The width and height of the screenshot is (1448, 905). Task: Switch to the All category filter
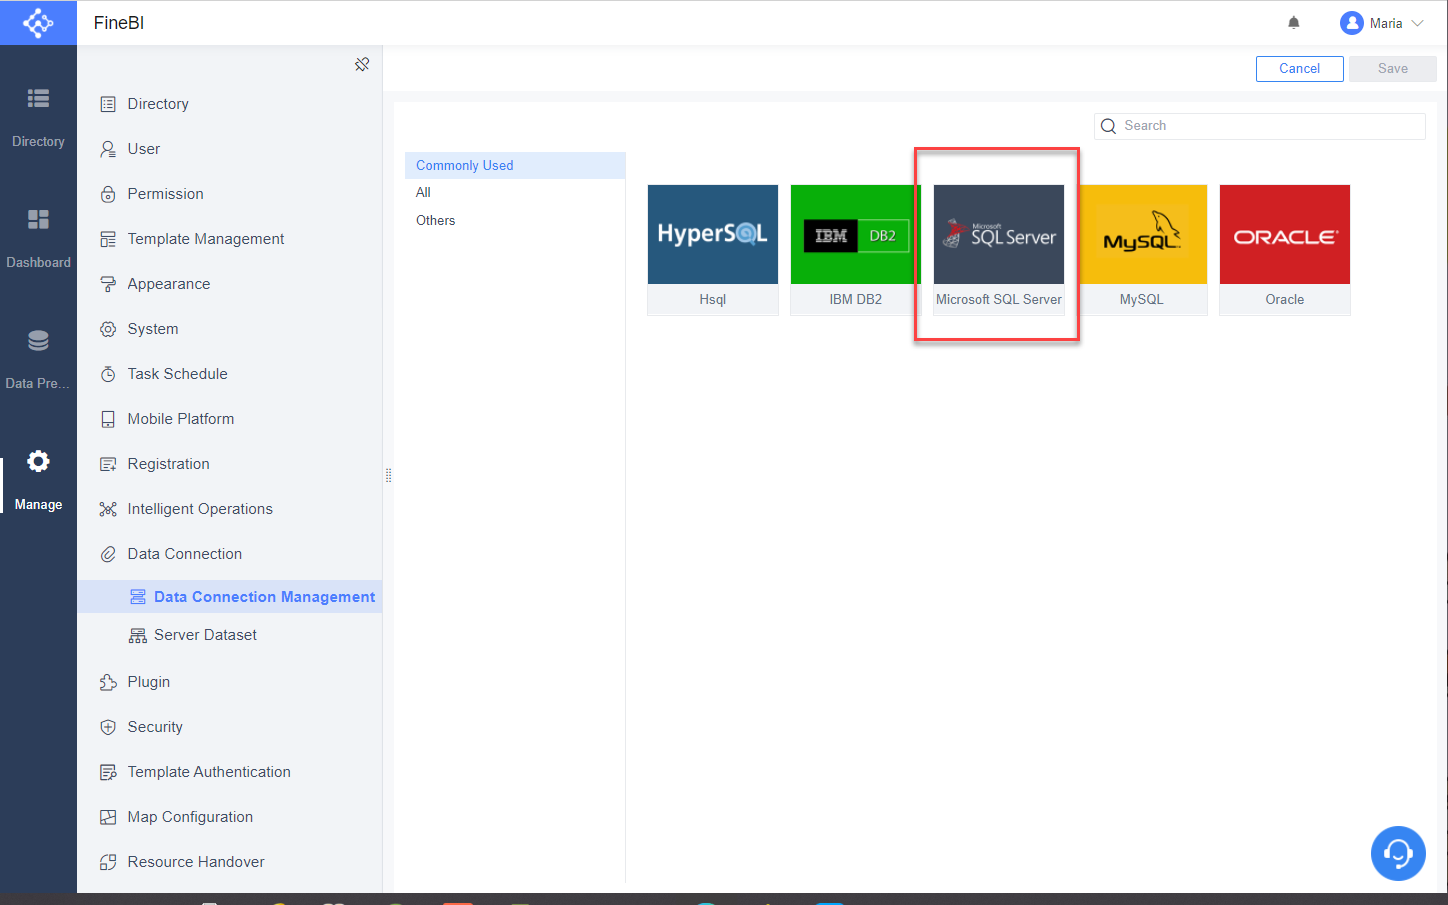click(x=423, y=192)
